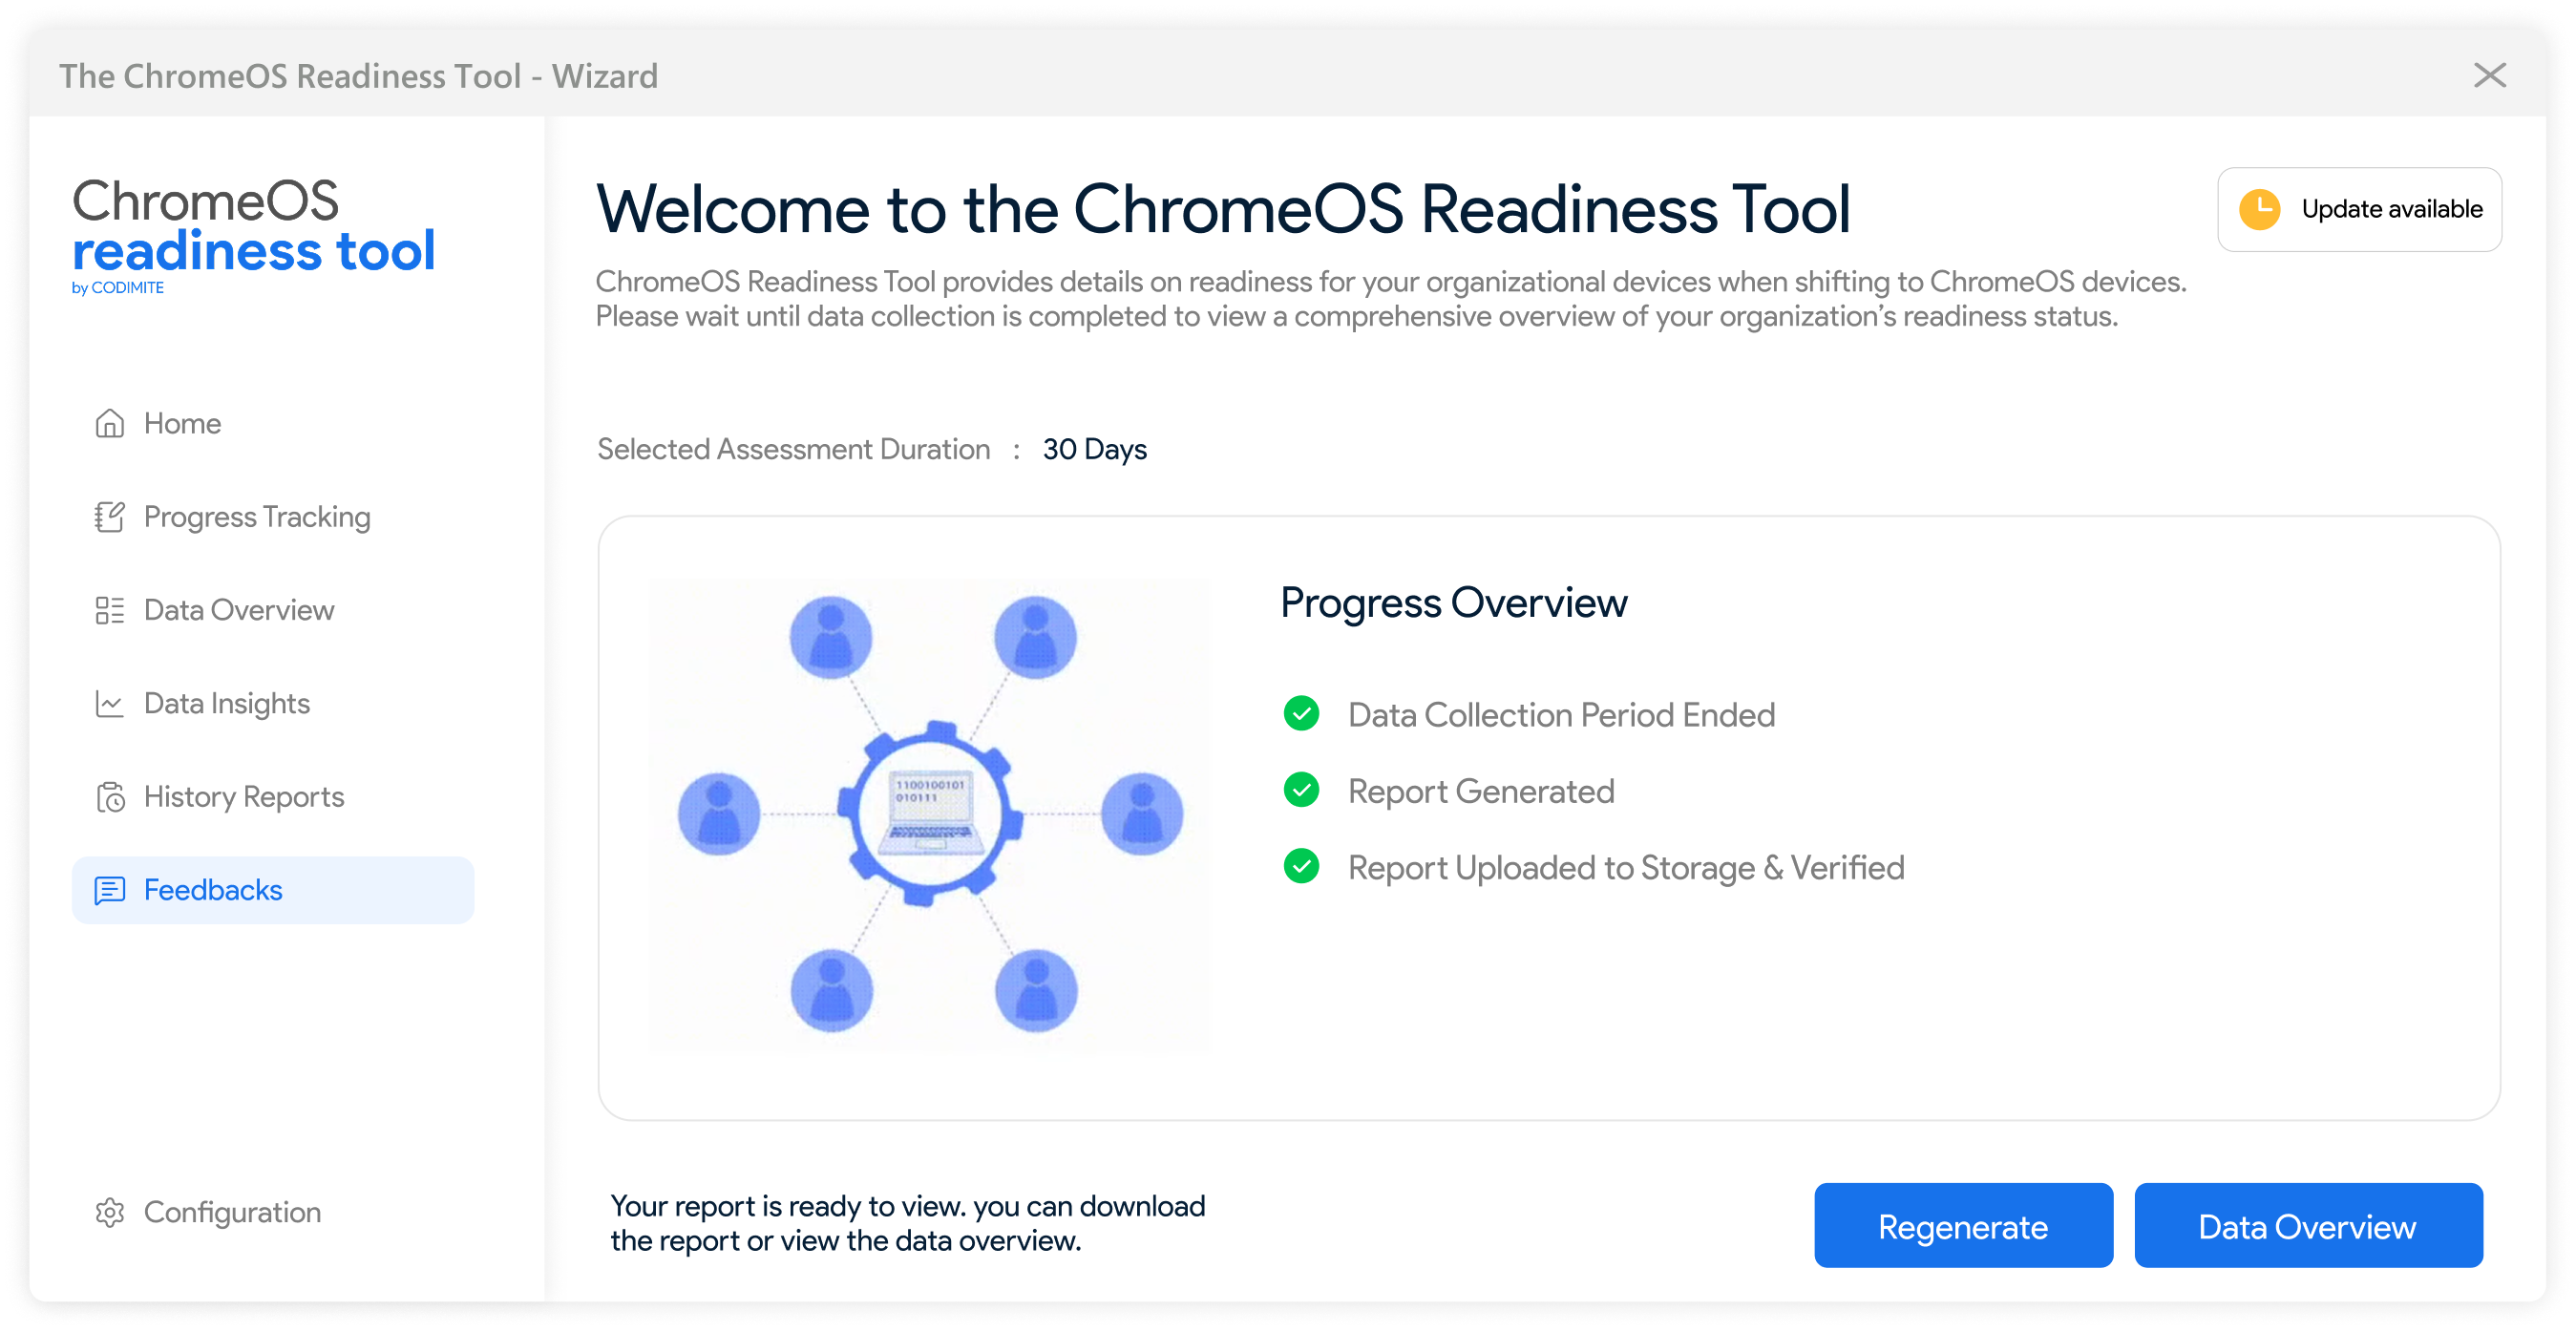Click the network illustration image

pos(929,814)
